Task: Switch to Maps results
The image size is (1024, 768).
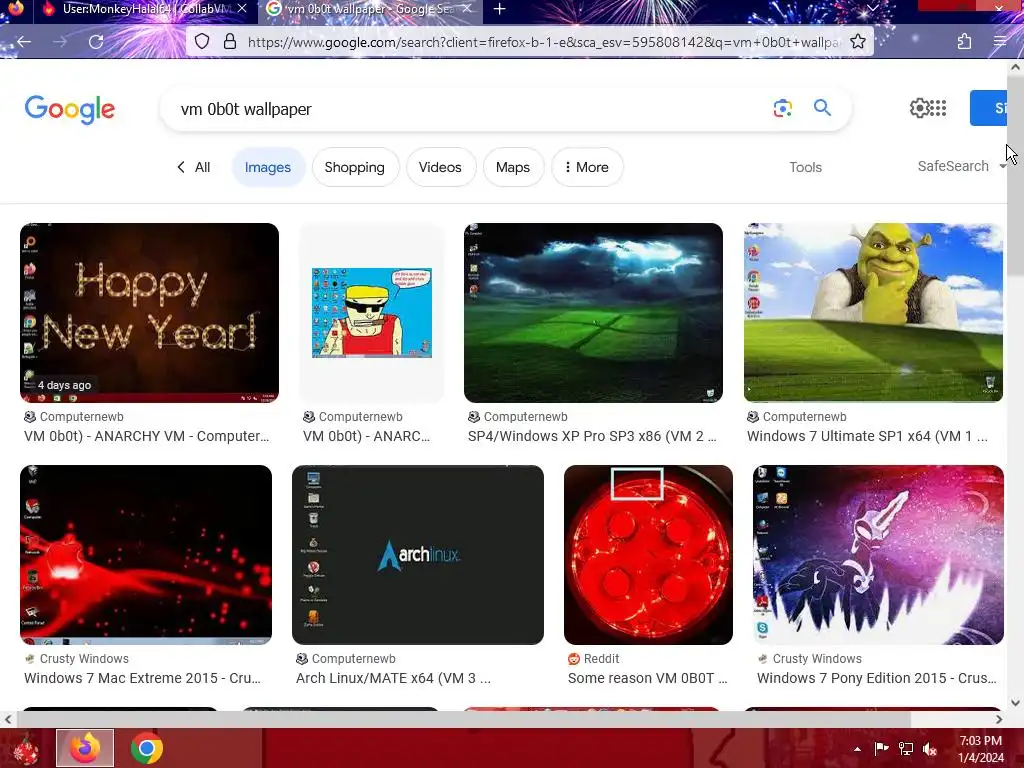Action: (x=513, y=167)
